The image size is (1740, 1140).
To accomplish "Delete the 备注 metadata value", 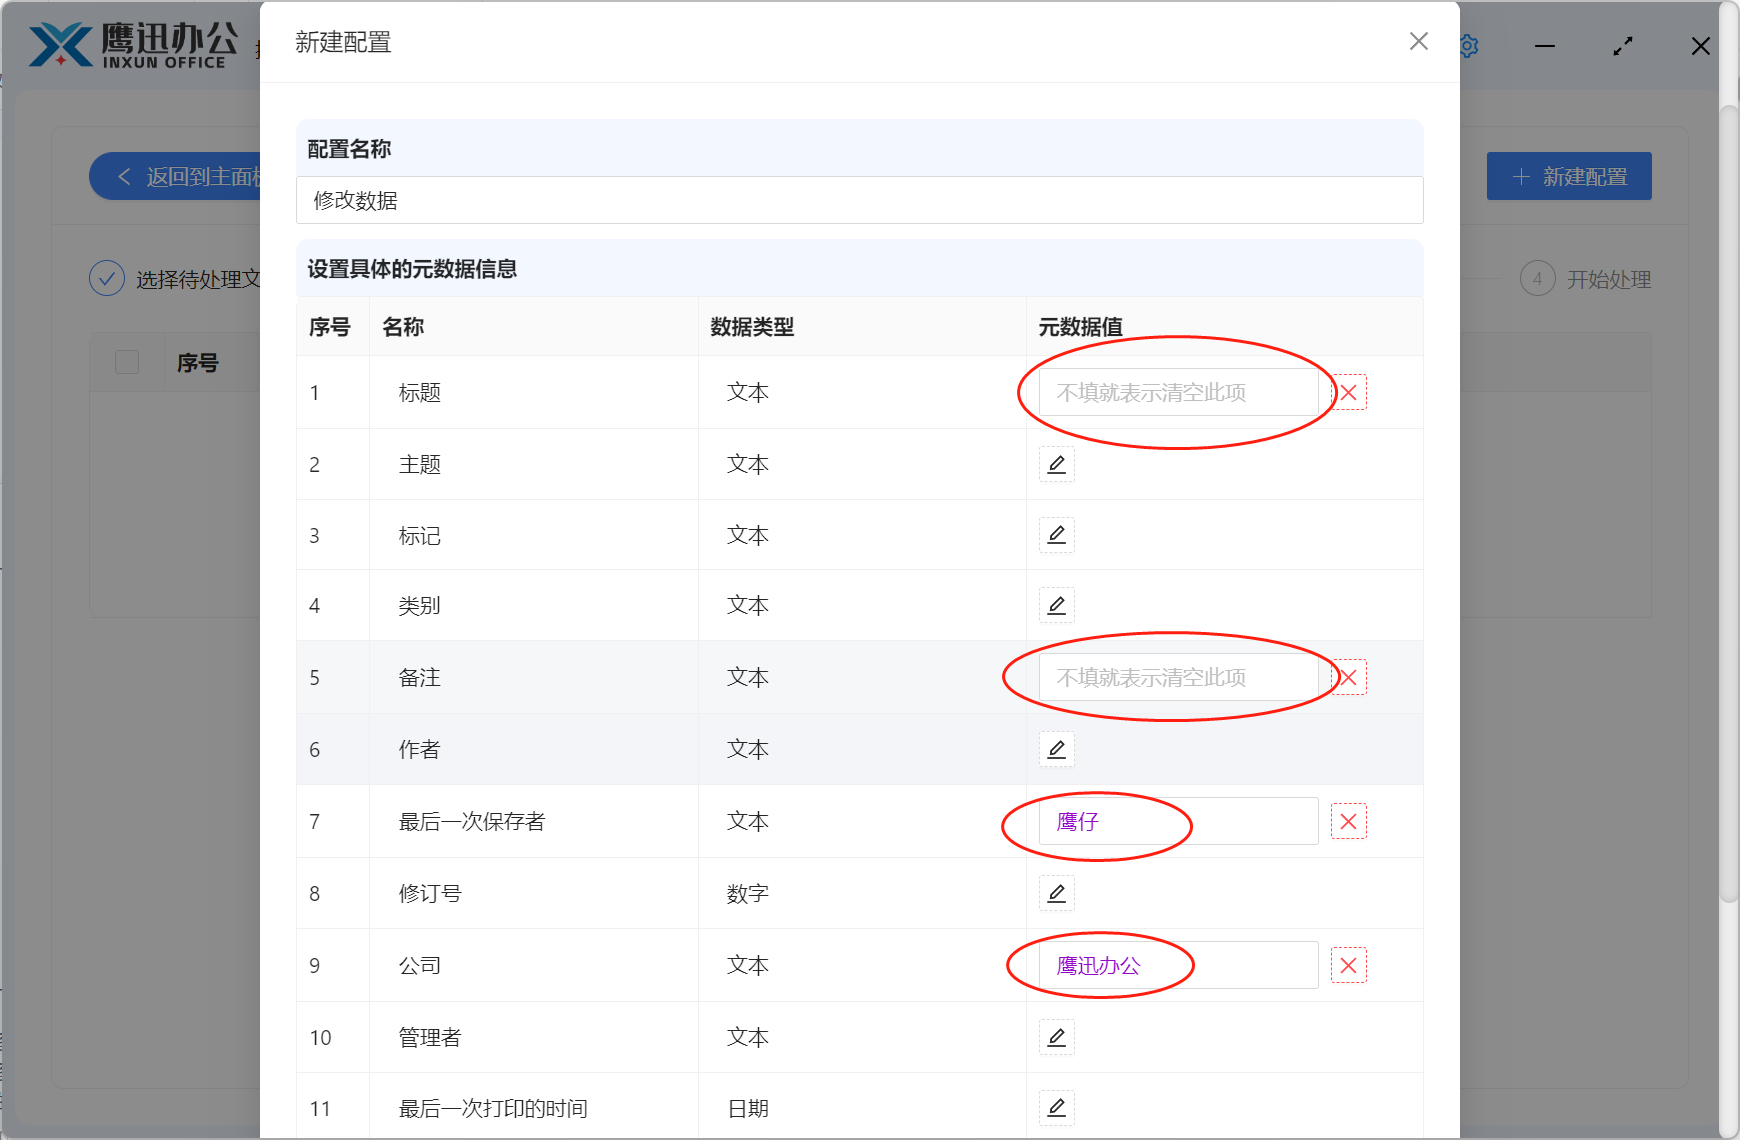I will point(1348,677).
